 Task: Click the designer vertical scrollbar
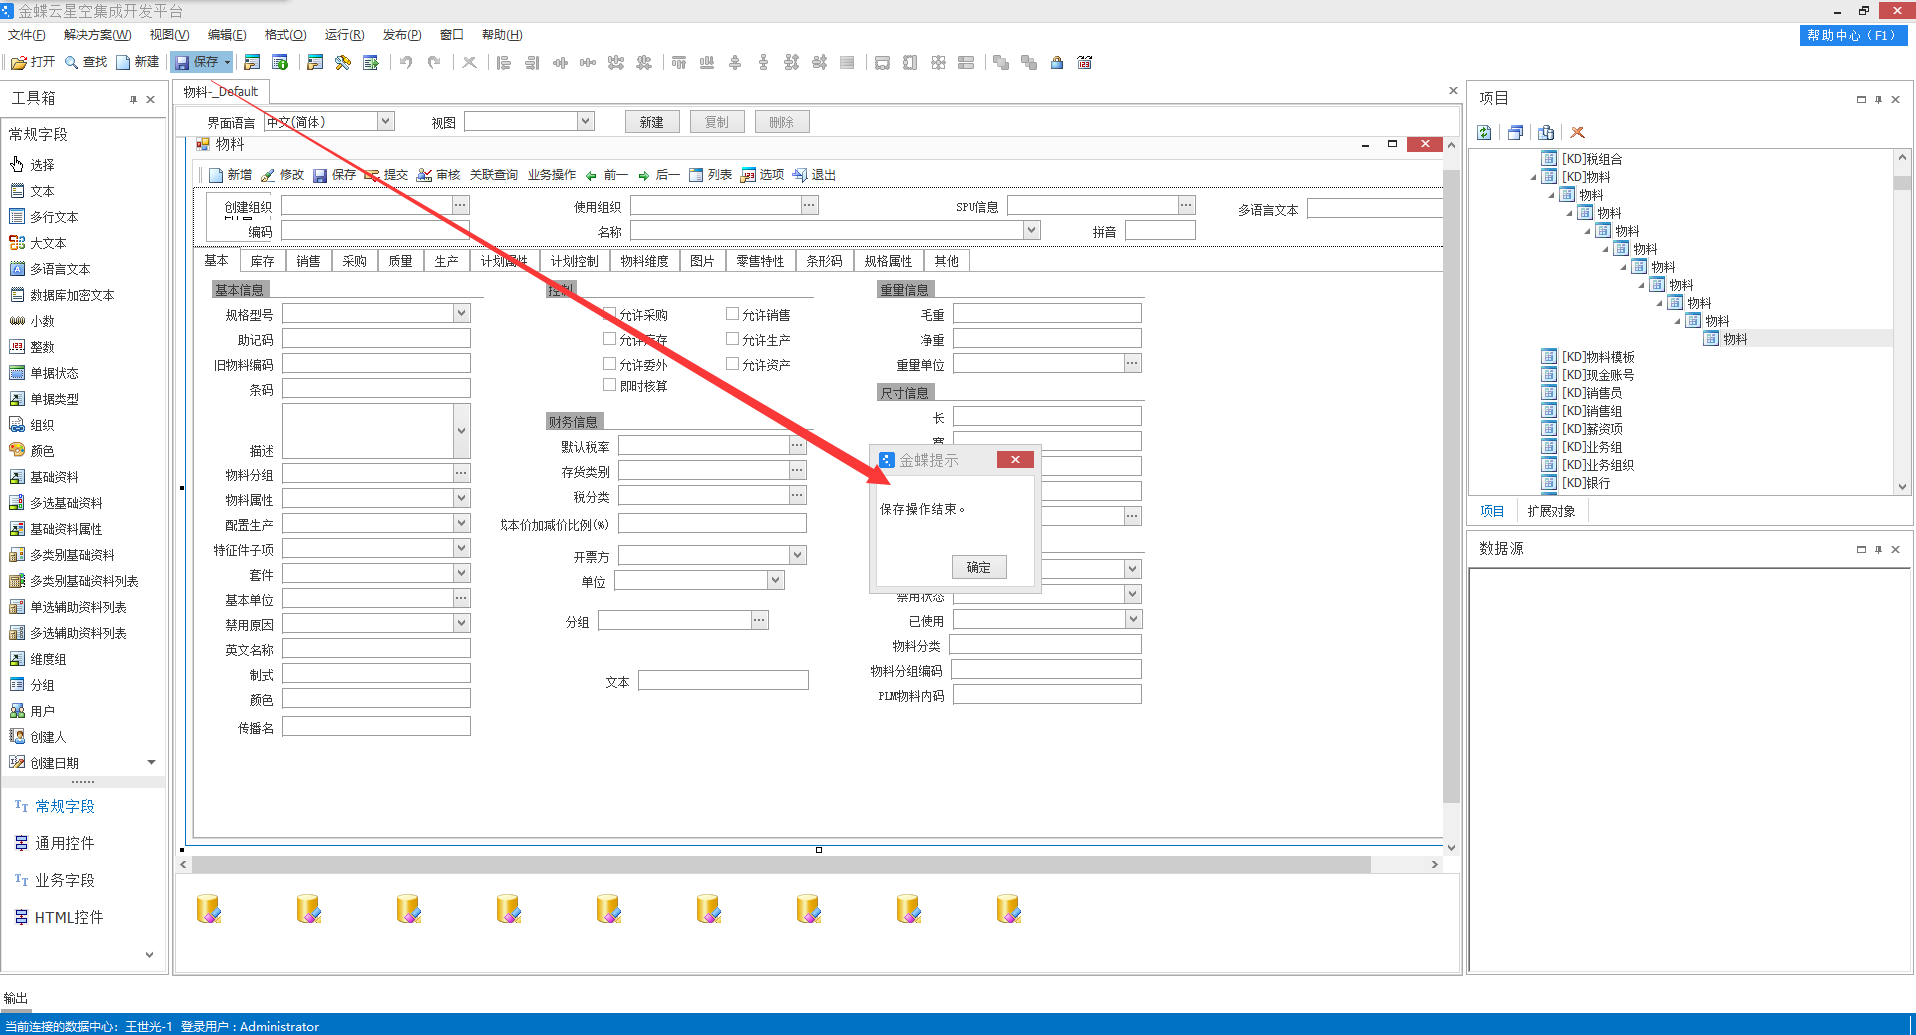point(1451,486)
